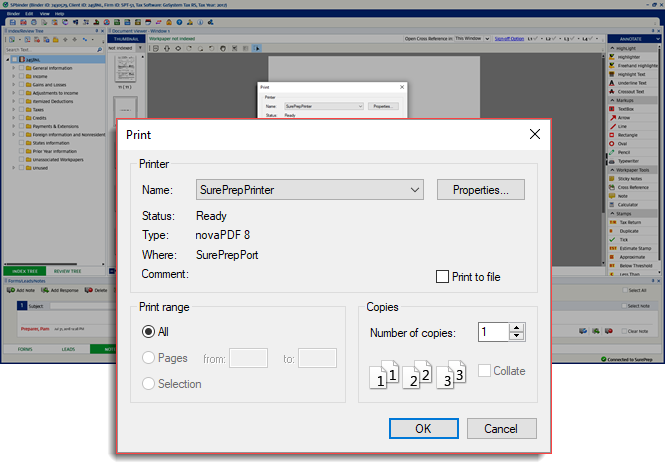Enable the Print to file checkbox
This screenshot has width=665, height=469.
click(x=443, y=277)
